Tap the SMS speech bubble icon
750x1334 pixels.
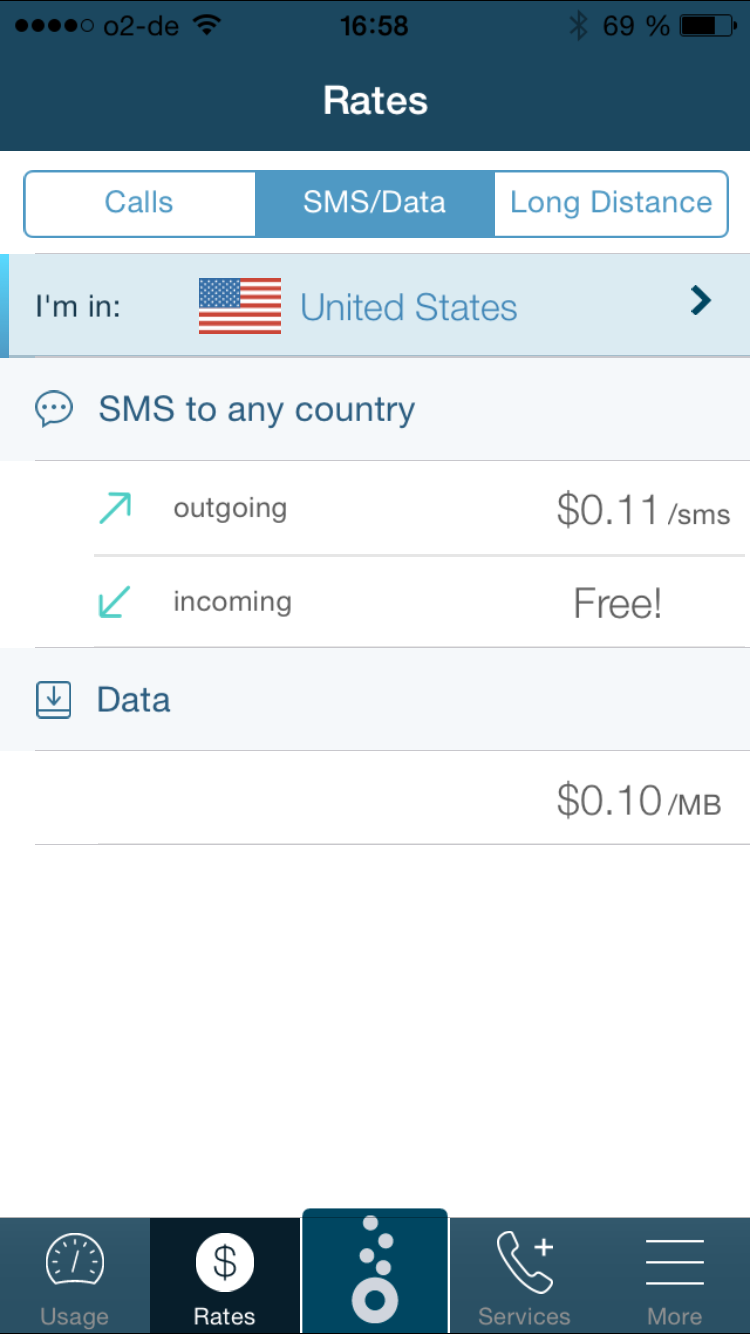54,409
